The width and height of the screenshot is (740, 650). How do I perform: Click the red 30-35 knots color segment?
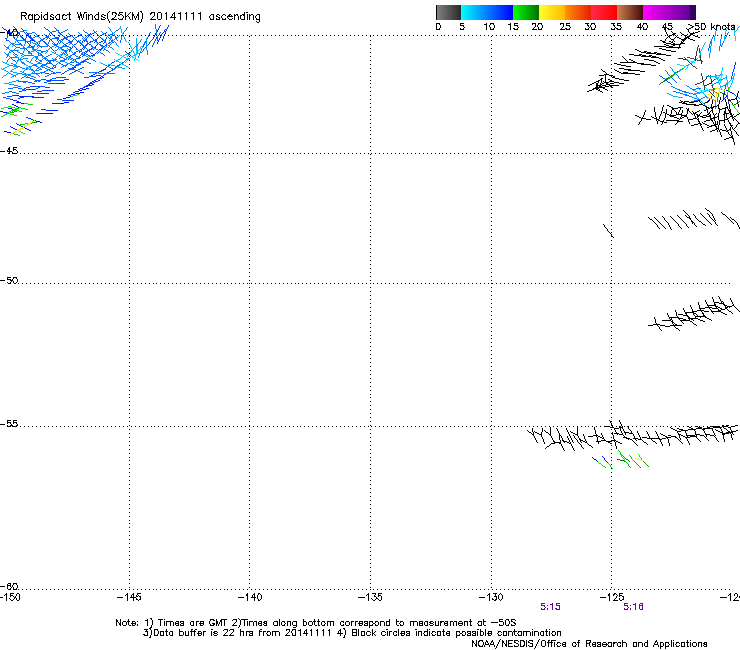(604, 12)
